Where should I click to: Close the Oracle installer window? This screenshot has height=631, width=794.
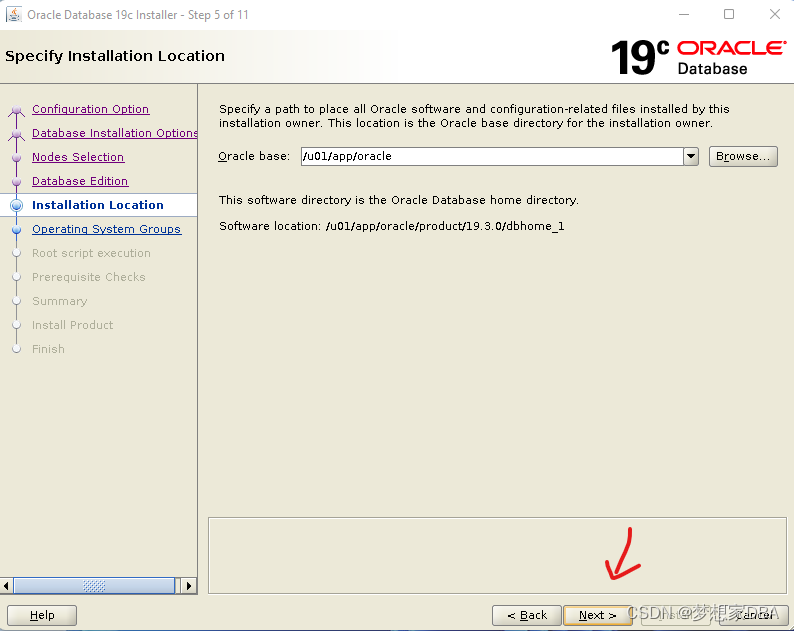click(775, 14)
